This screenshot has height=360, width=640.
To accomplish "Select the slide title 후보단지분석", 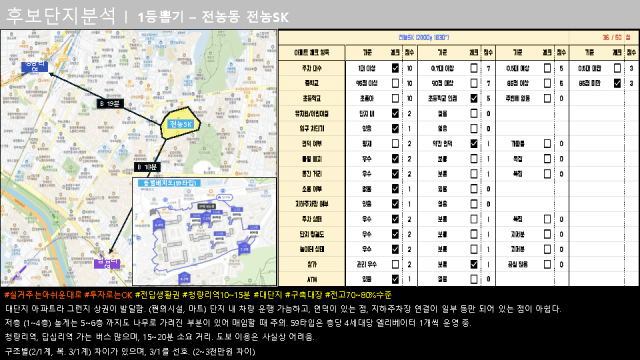I will click(x=61, y=16).
